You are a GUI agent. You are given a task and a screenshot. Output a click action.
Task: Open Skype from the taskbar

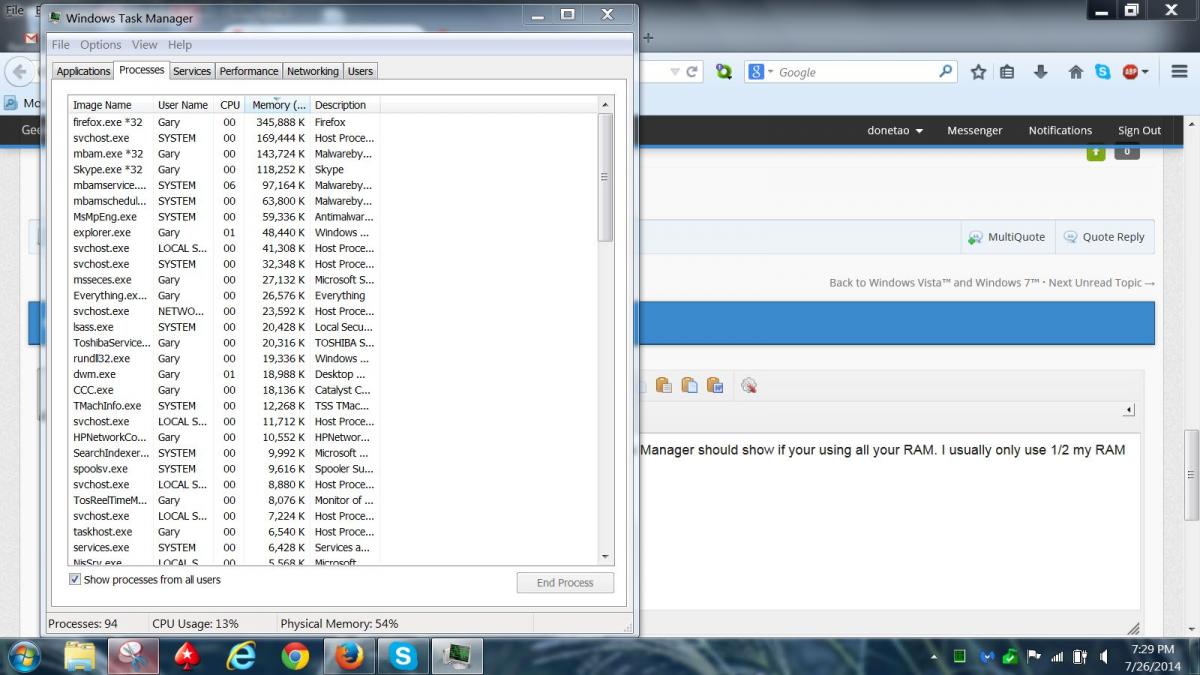pos(403,656)
